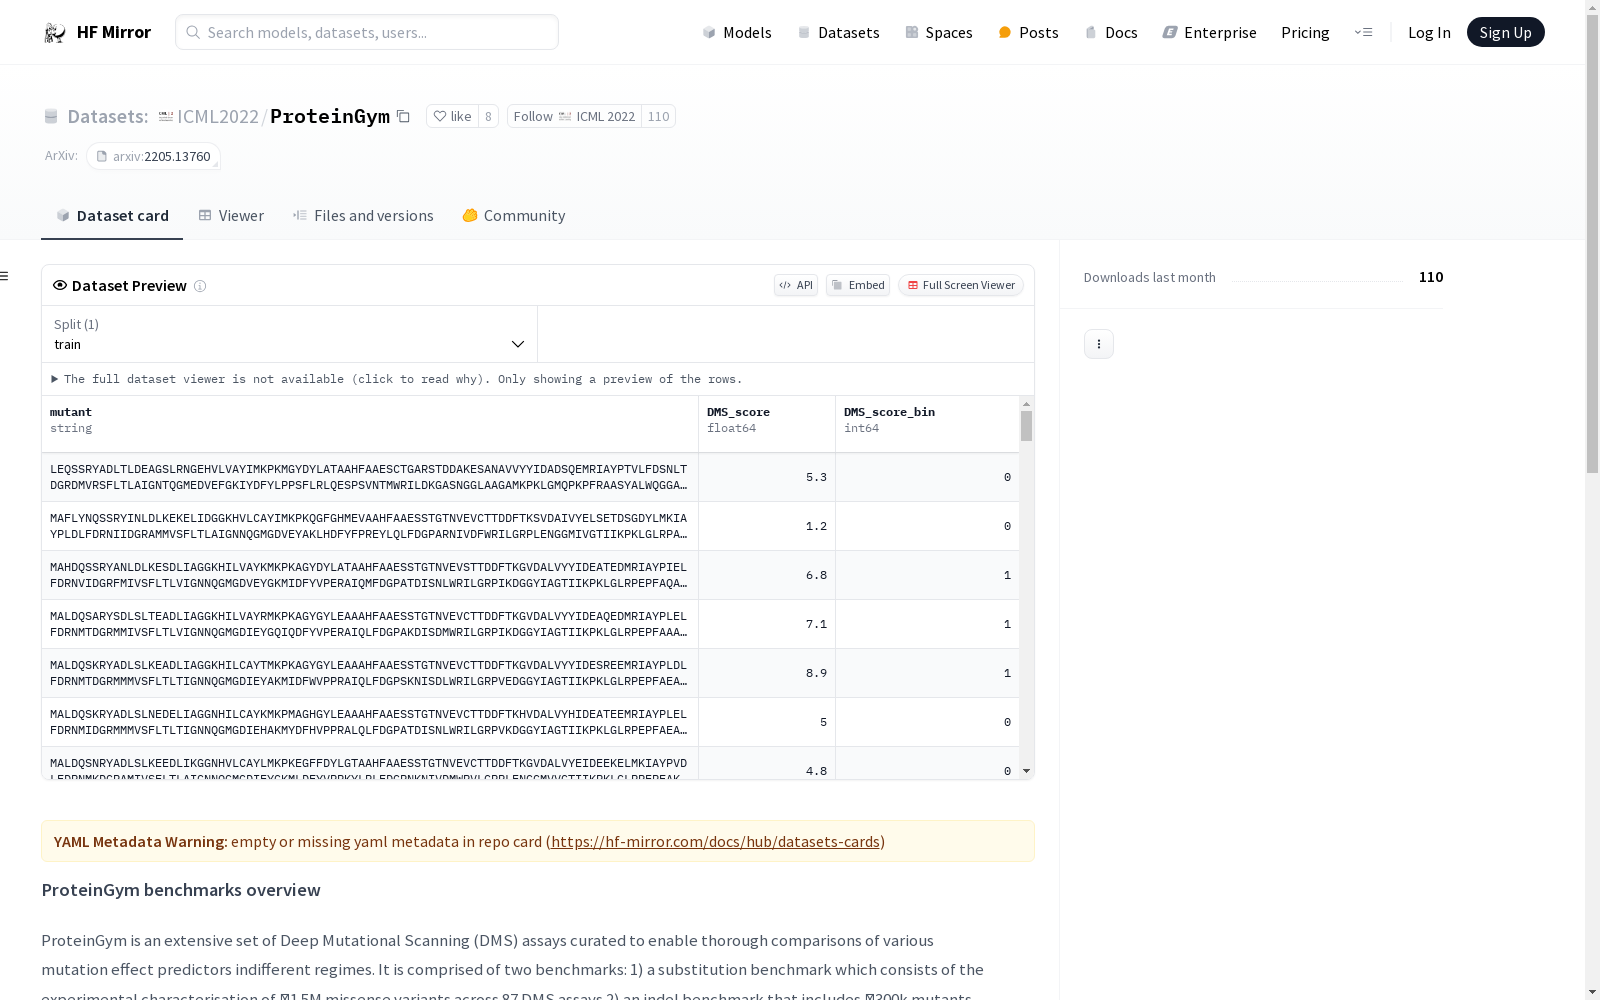
Task: Click the API button
Action: point(796,285)
